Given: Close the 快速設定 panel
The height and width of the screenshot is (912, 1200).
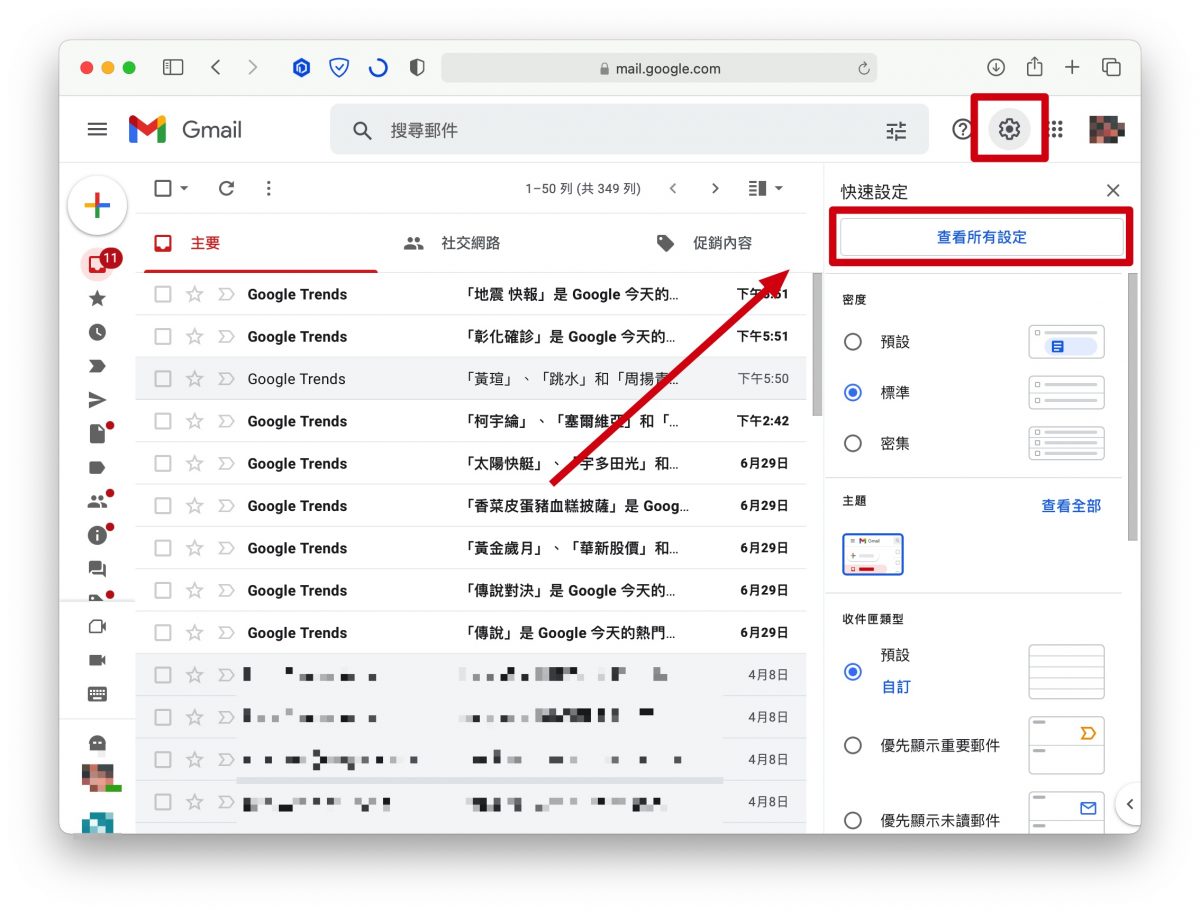Looking at the screenshot, I should tap(1113, 191).
